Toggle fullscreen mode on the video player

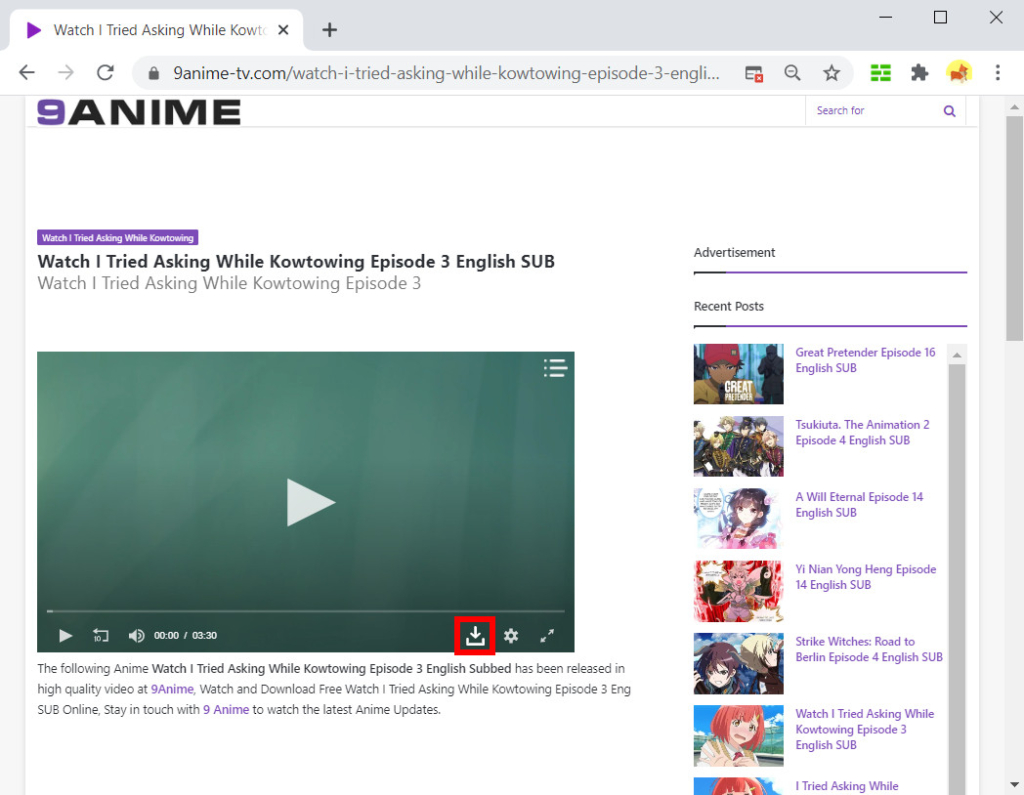pos(548,635)
